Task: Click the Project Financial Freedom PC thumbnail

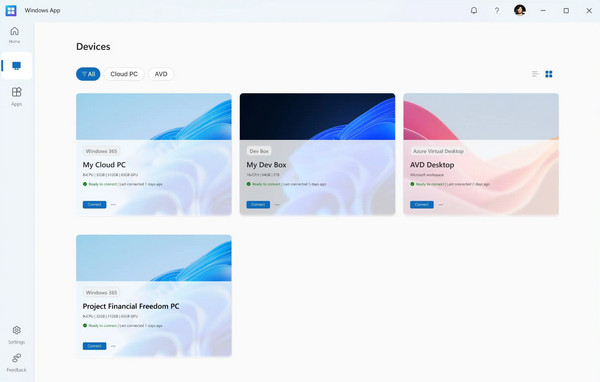Action: pyautogui.click(x=154, y=258)
